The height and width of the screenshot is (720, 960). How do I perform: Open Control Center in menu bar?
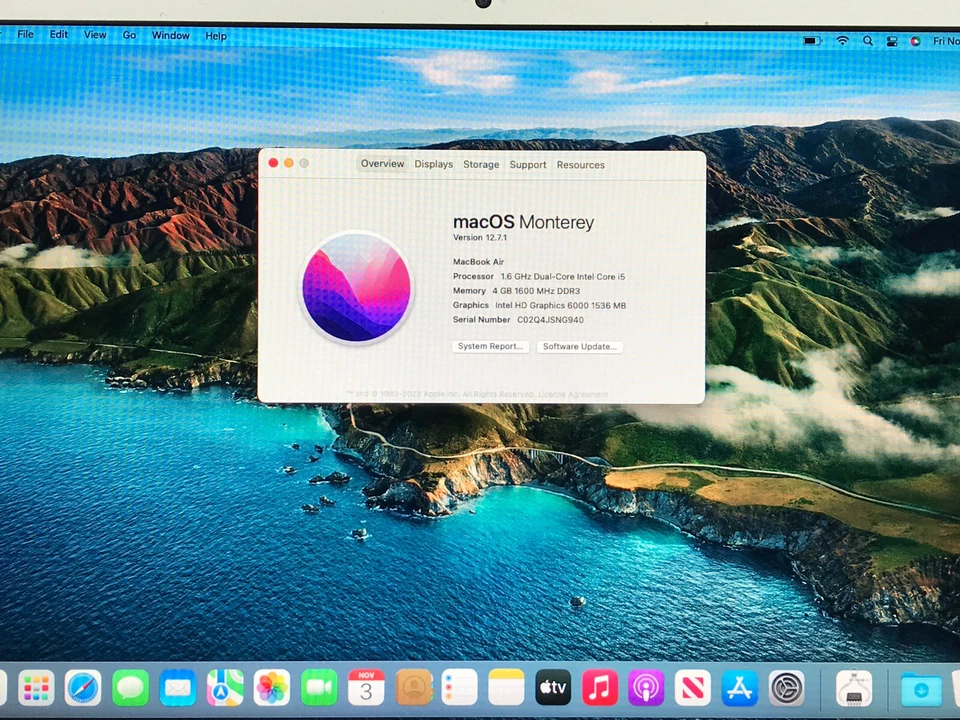[x=892, y=42]
